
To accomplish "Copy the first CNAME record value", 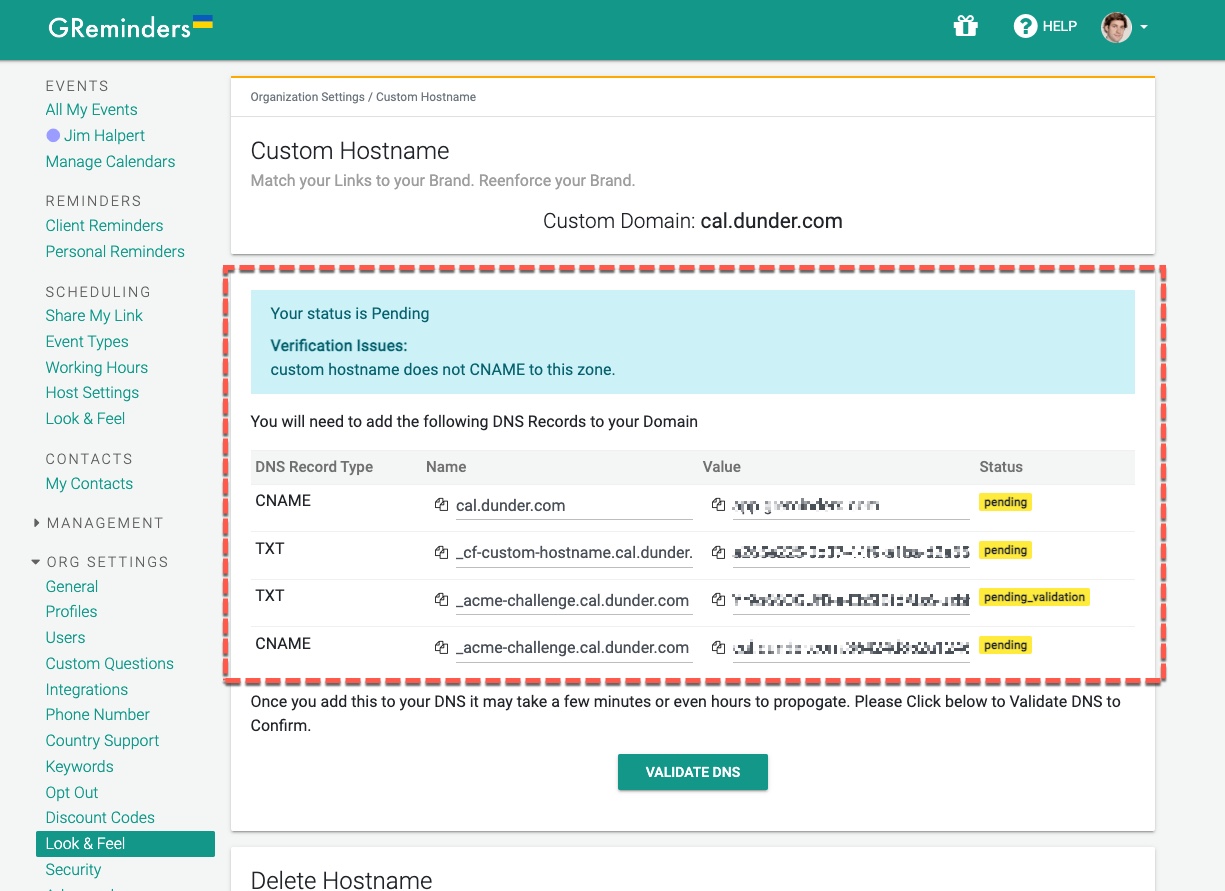I will [718, 505].
